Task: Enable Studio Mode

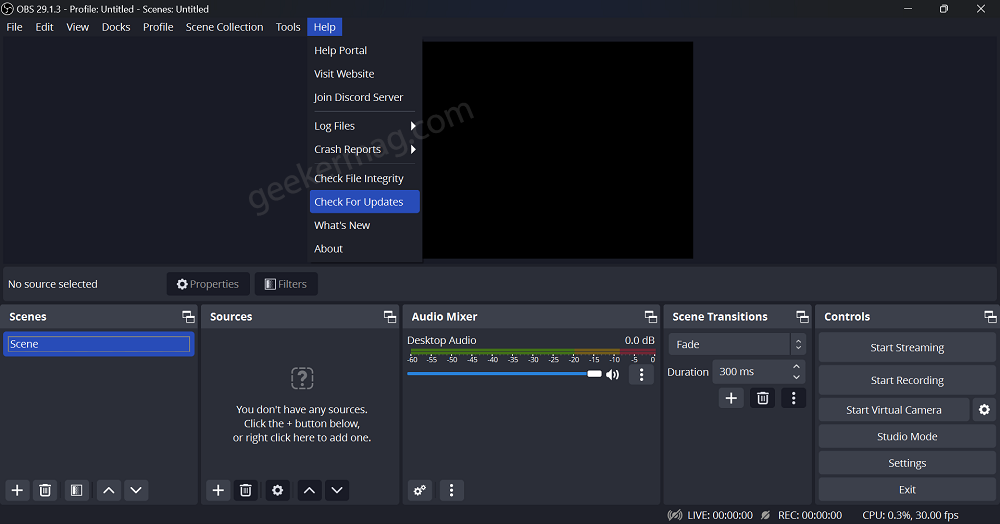Action: point(907,437)
